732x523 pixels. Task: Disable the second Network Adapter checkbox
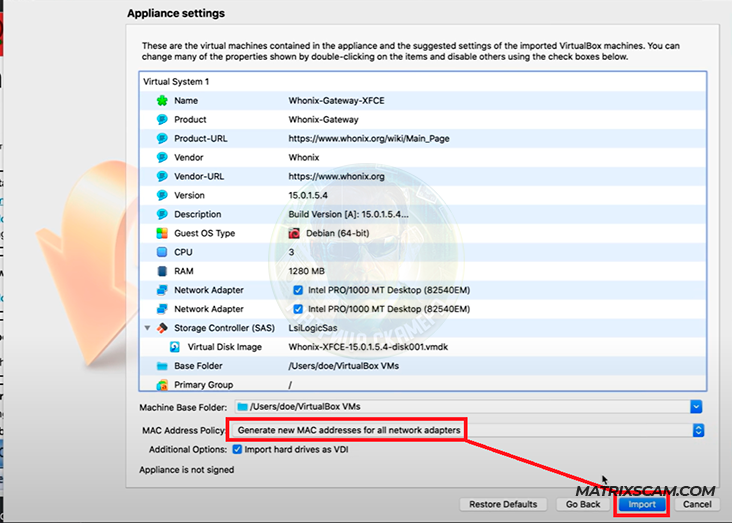click(298, 309)
